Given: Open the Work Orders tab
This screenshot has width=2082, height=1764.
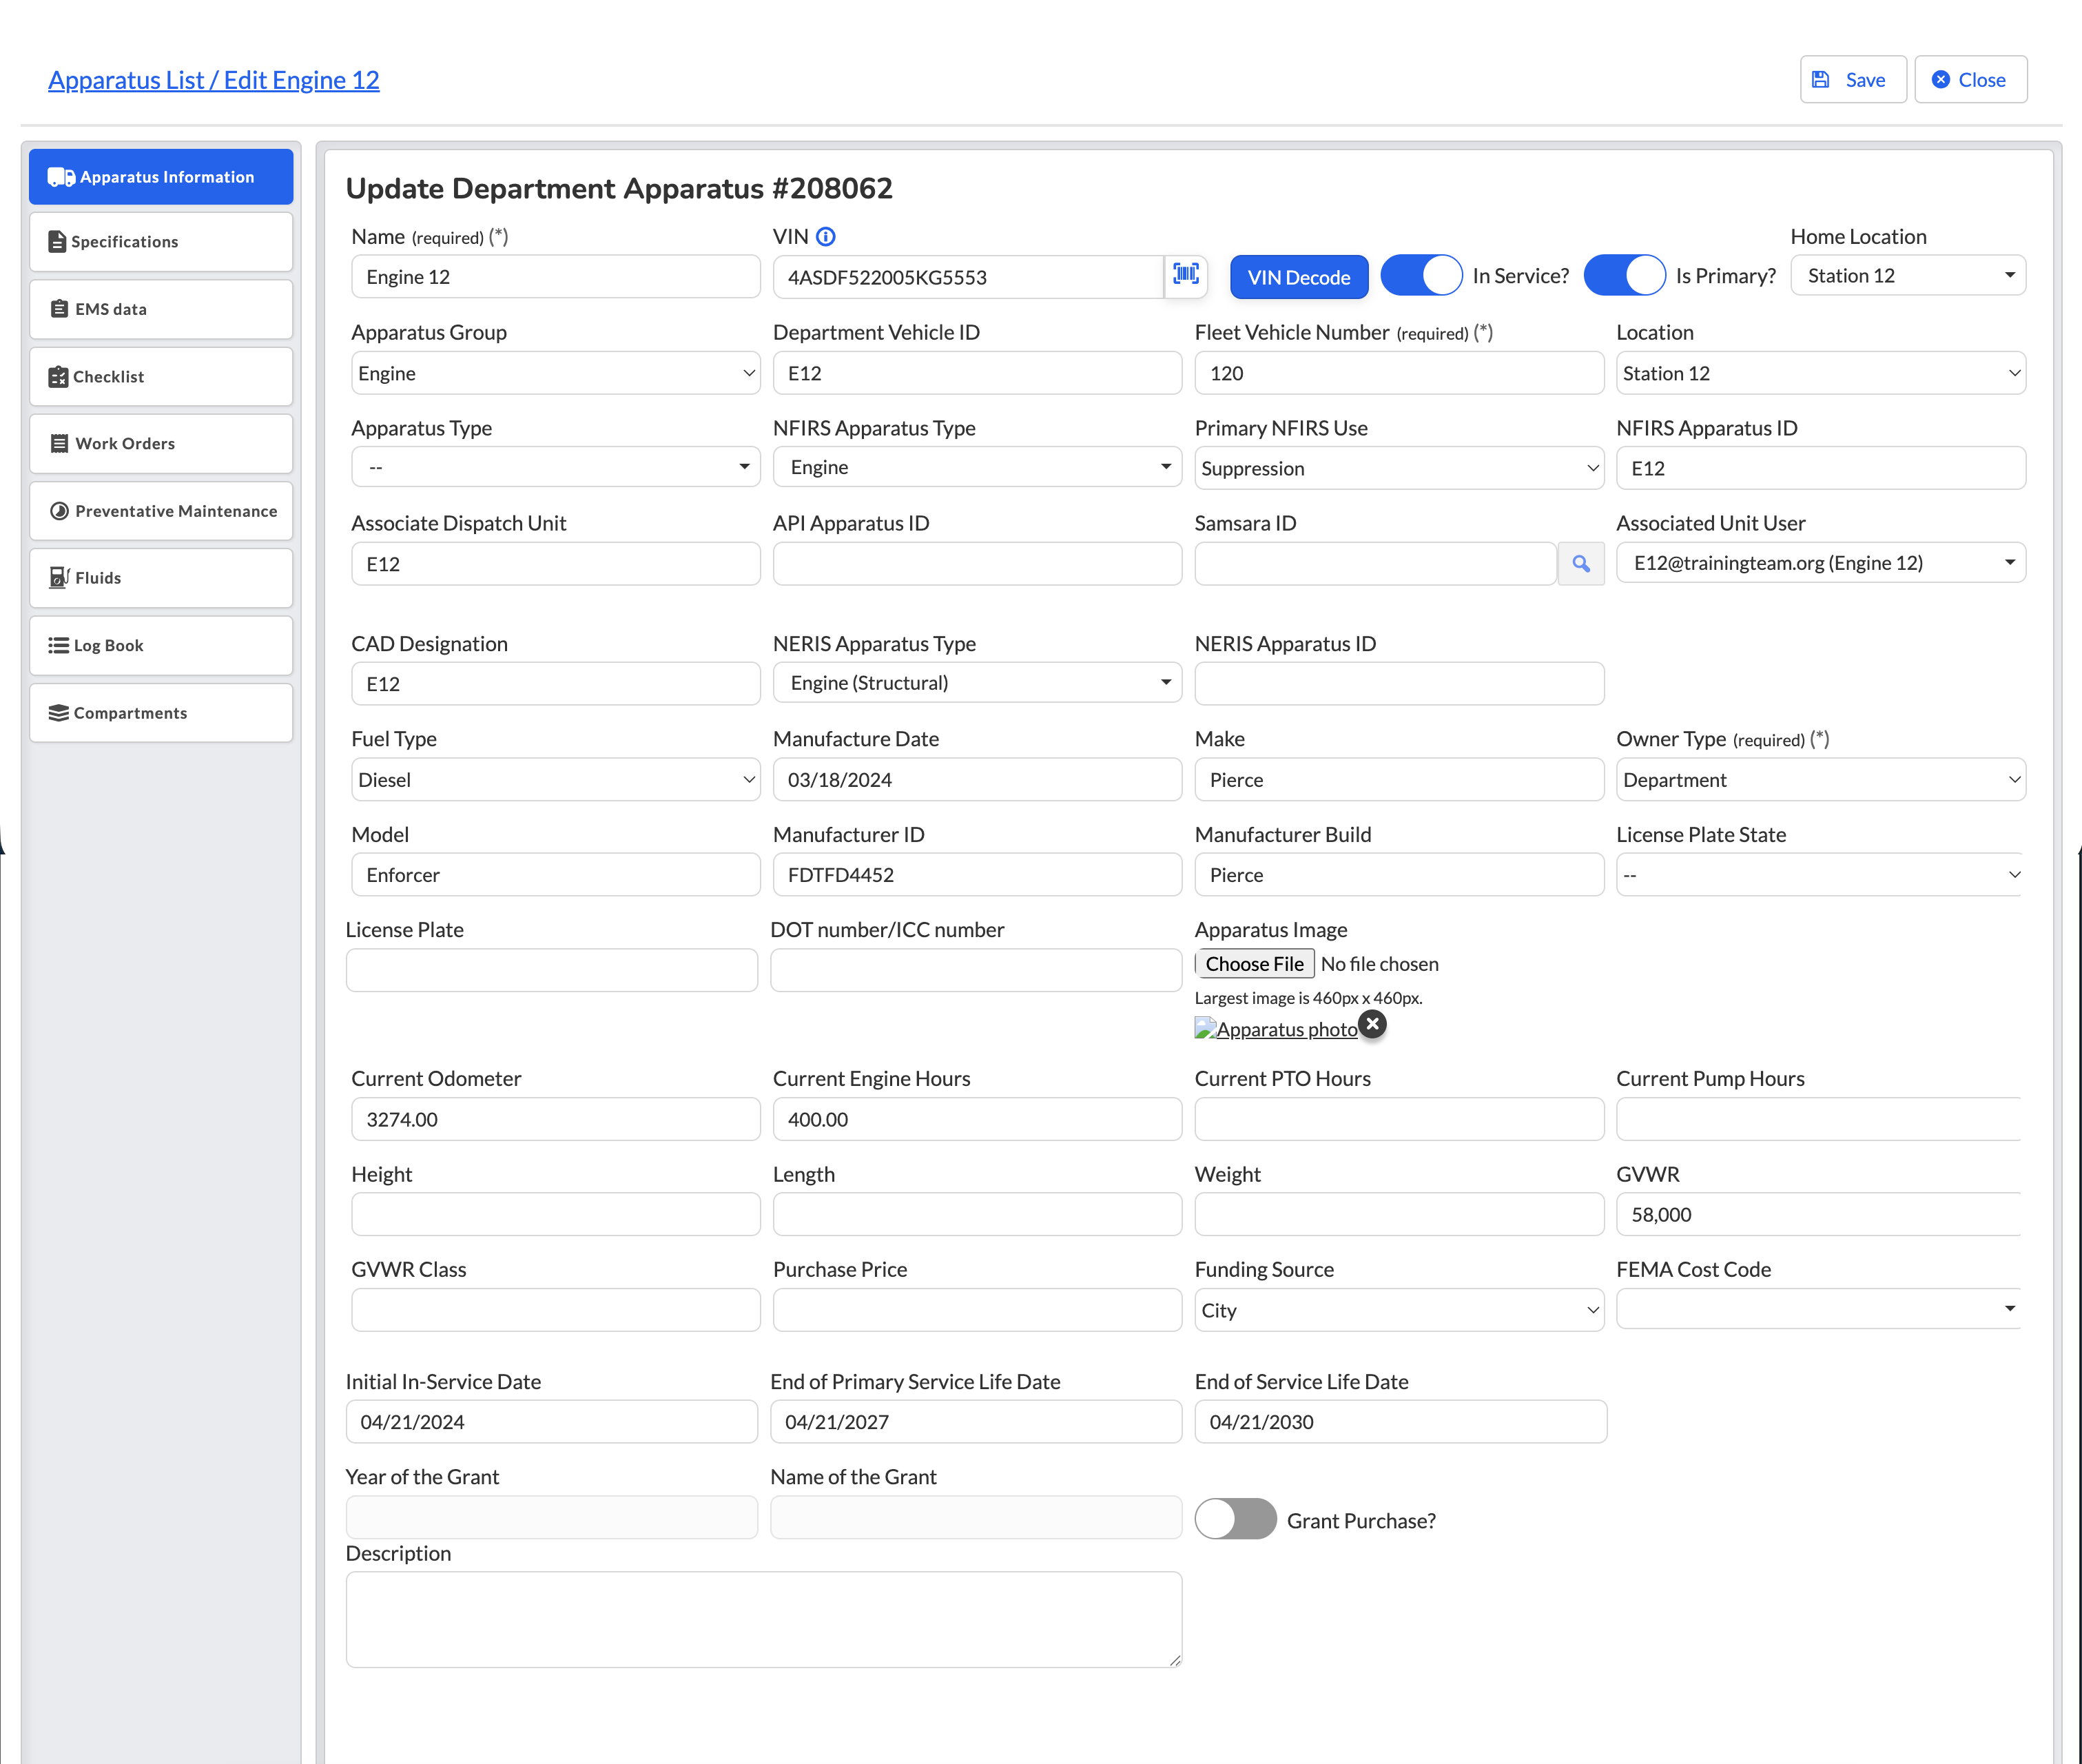Looking at the screenshot, I should [161, 444].
